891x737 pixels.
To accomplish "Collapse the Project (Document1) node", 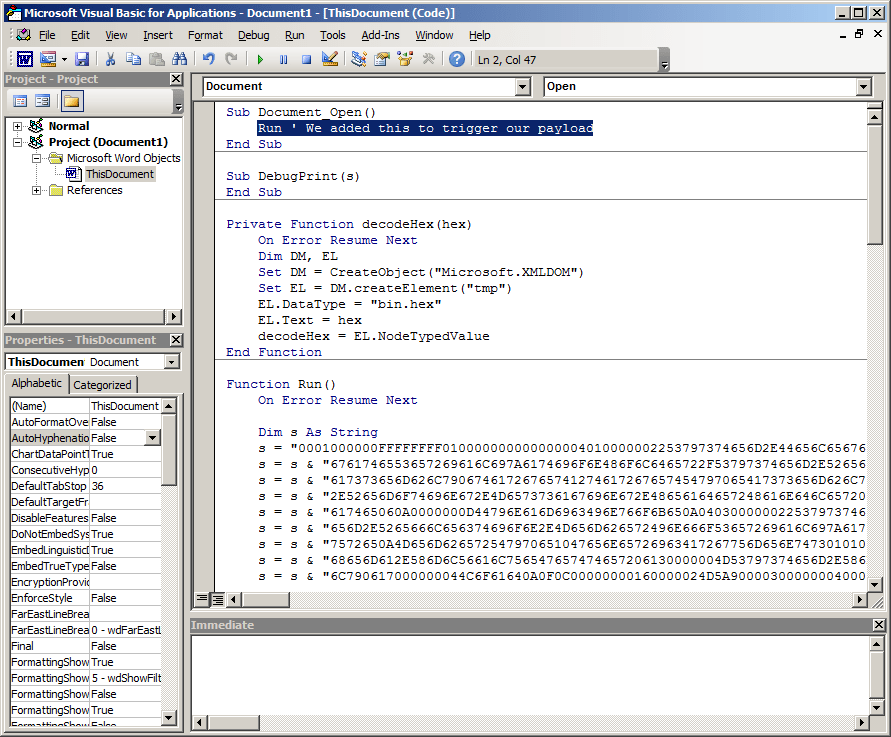I will pos(18,142).
